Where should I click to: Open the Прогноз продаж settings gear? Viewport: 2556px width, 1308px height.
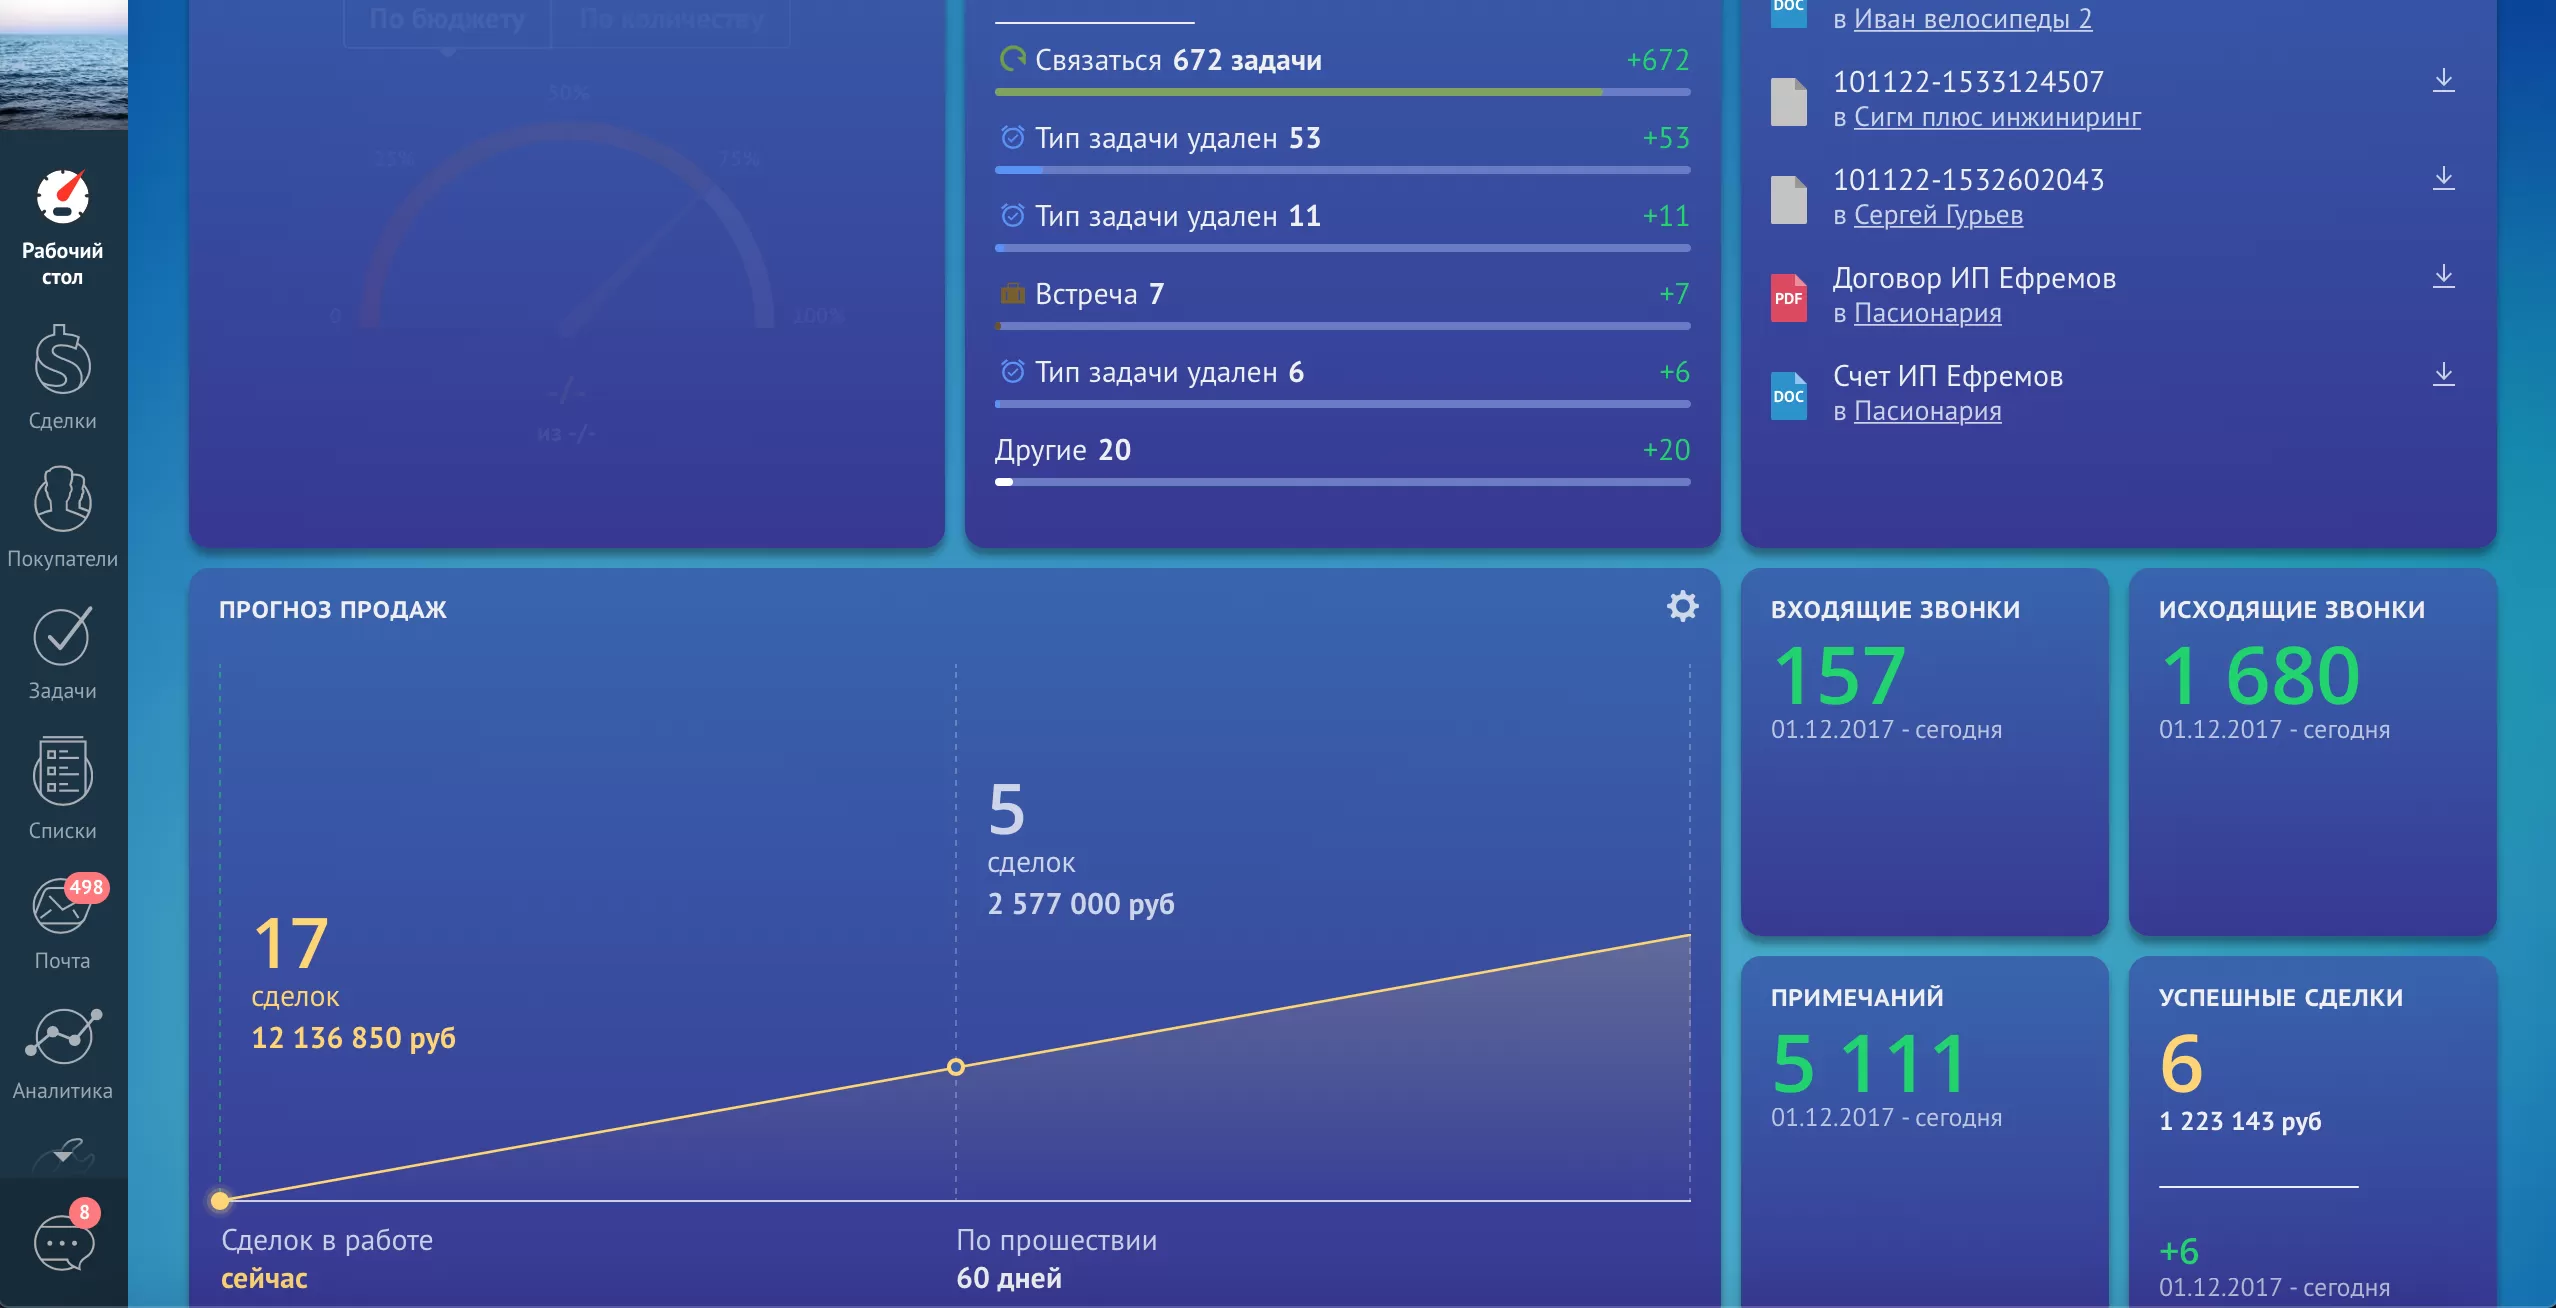(1682, 606)
